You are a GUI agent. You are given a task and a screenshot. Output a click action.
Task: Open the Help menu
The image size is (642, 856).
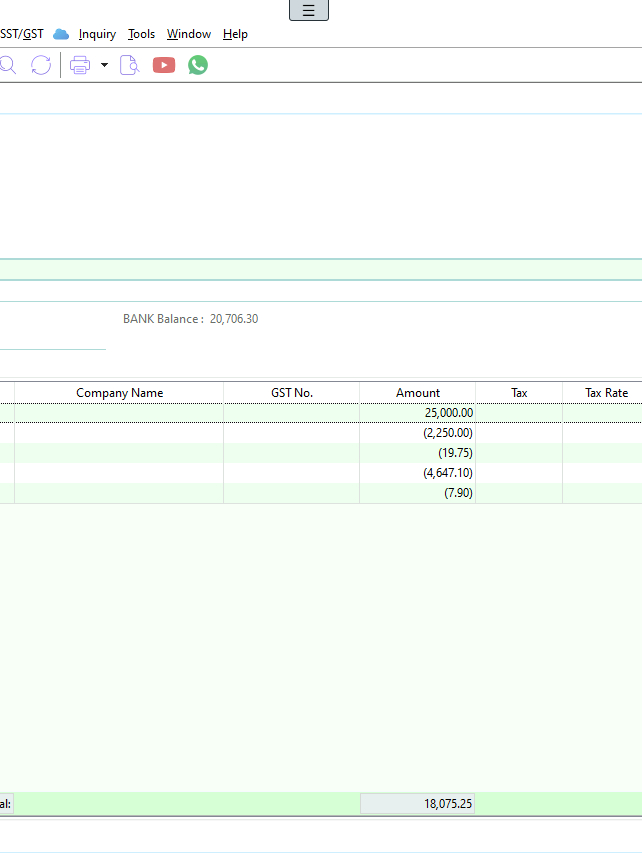click(x=235, y=34)
